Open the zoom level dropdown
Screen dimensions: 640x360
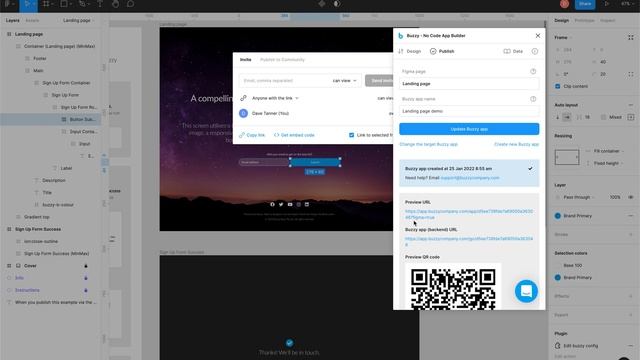tap(627, 4)
